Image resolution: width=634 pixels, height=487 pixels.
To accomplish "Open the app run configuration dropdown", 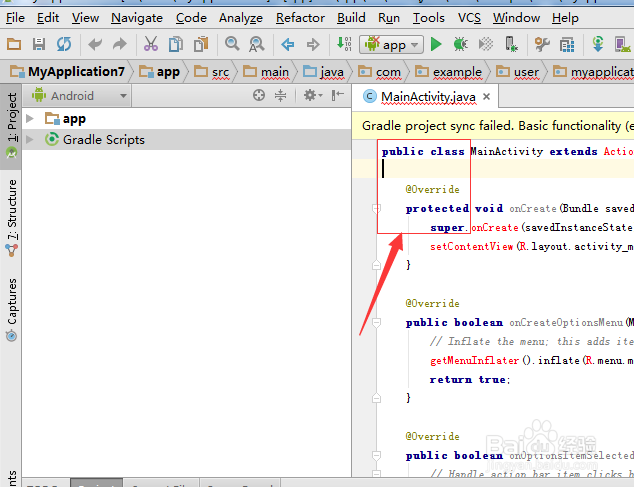I will click(391, 44).
